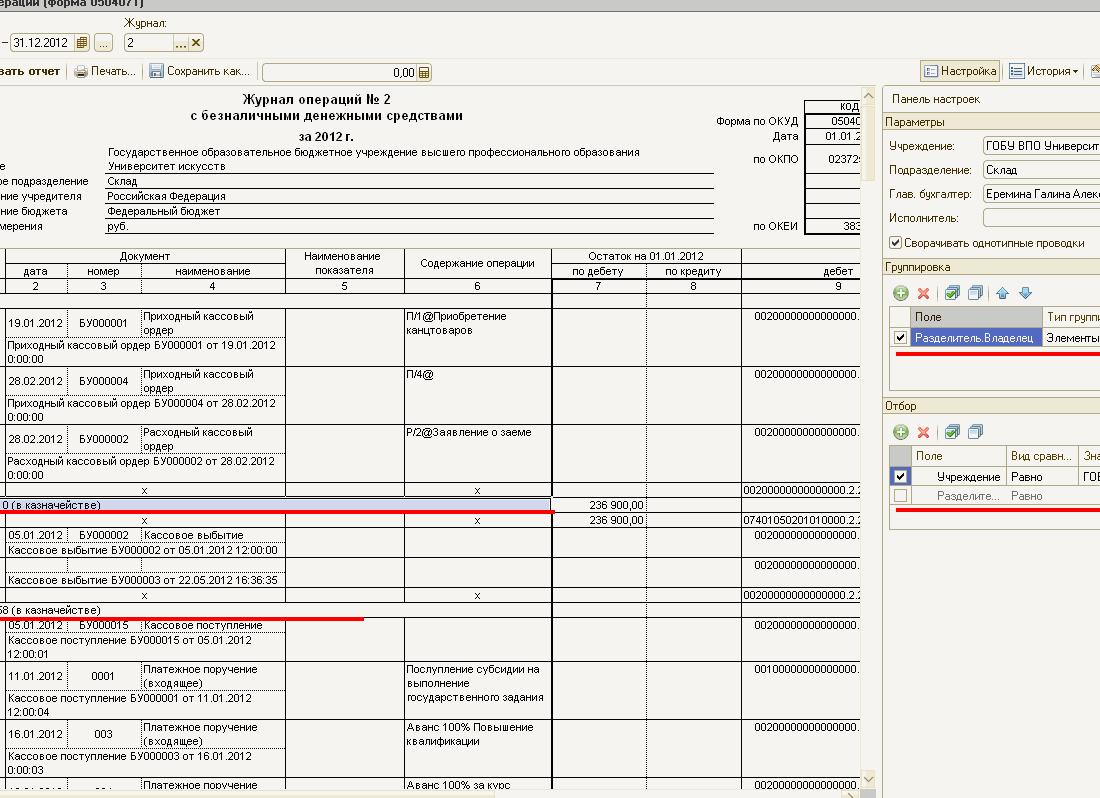Click the Глав. бухгалтер field

(x=1041, y=194)
